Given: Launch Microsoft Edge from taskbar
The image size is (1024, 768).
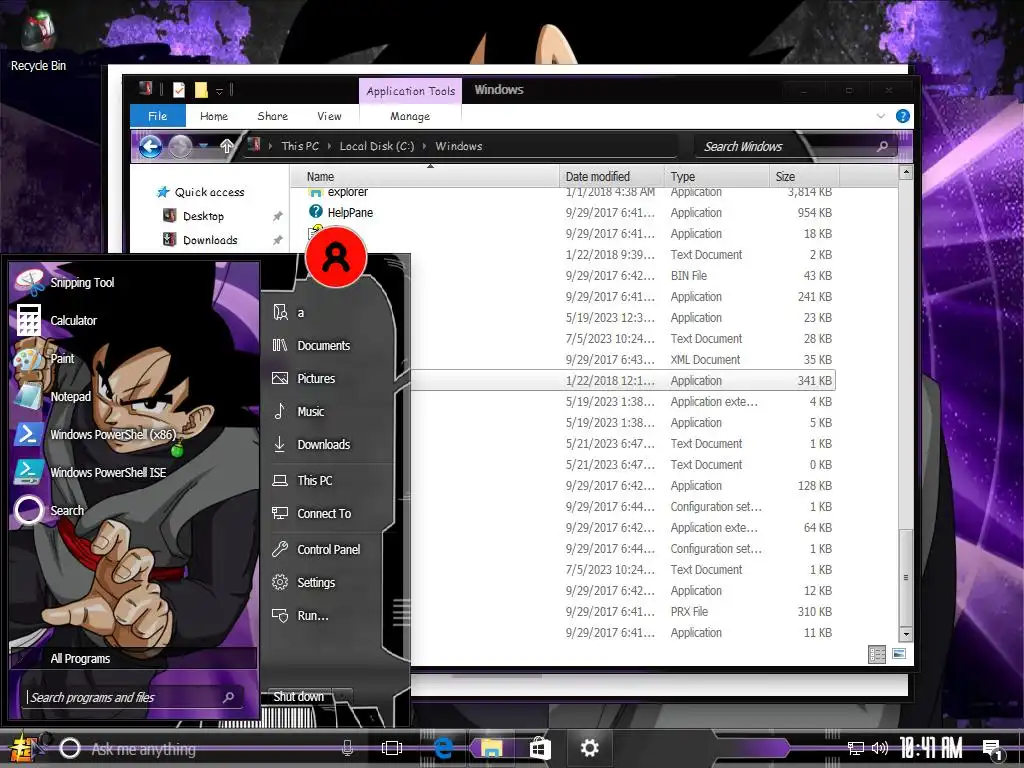Looking at the screenshot, I should click(443, 748).
